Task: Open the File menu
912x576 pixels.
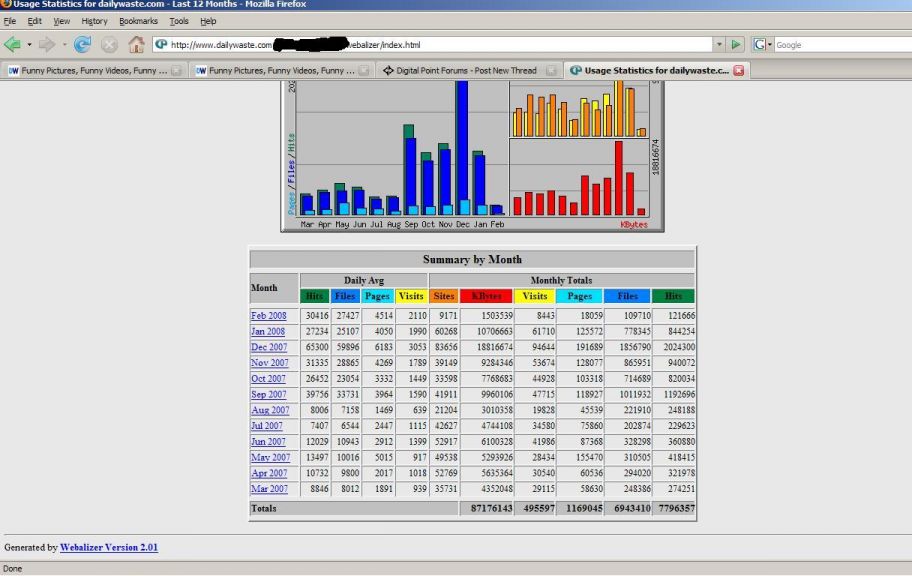Action: [x=10, y=21]
